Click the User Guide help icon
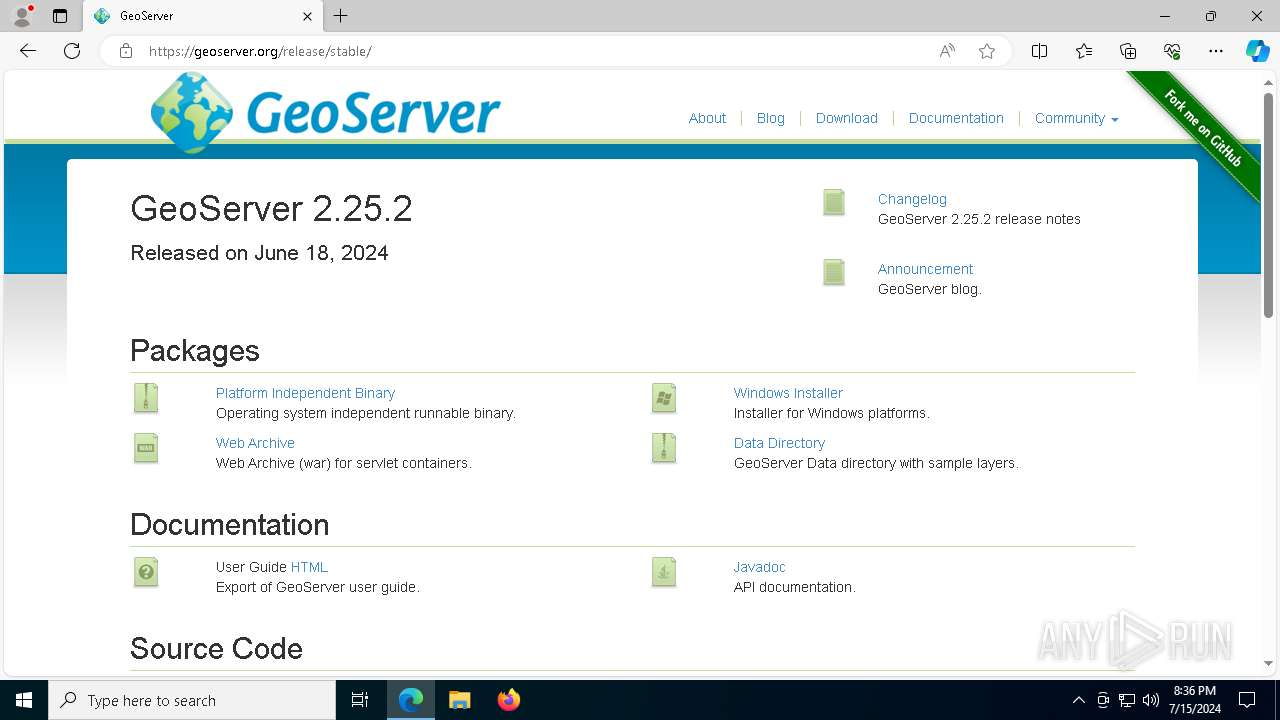Image resolution: width=1280 pixels, height=720 pixels. tap(146, 572)
